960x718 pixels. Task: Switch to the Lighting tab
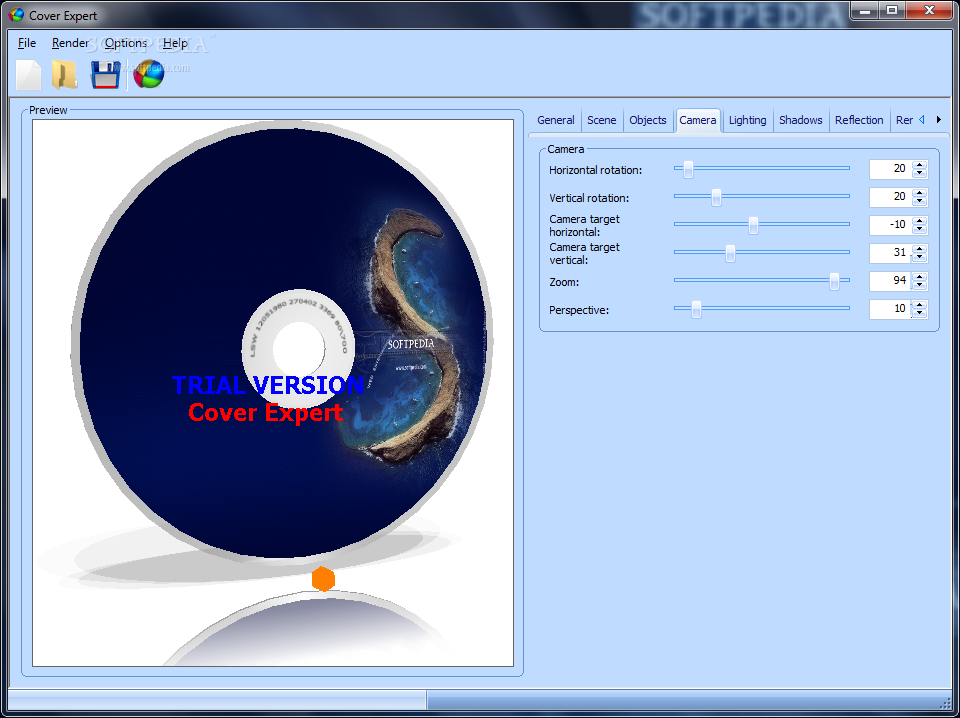[747, 120]
